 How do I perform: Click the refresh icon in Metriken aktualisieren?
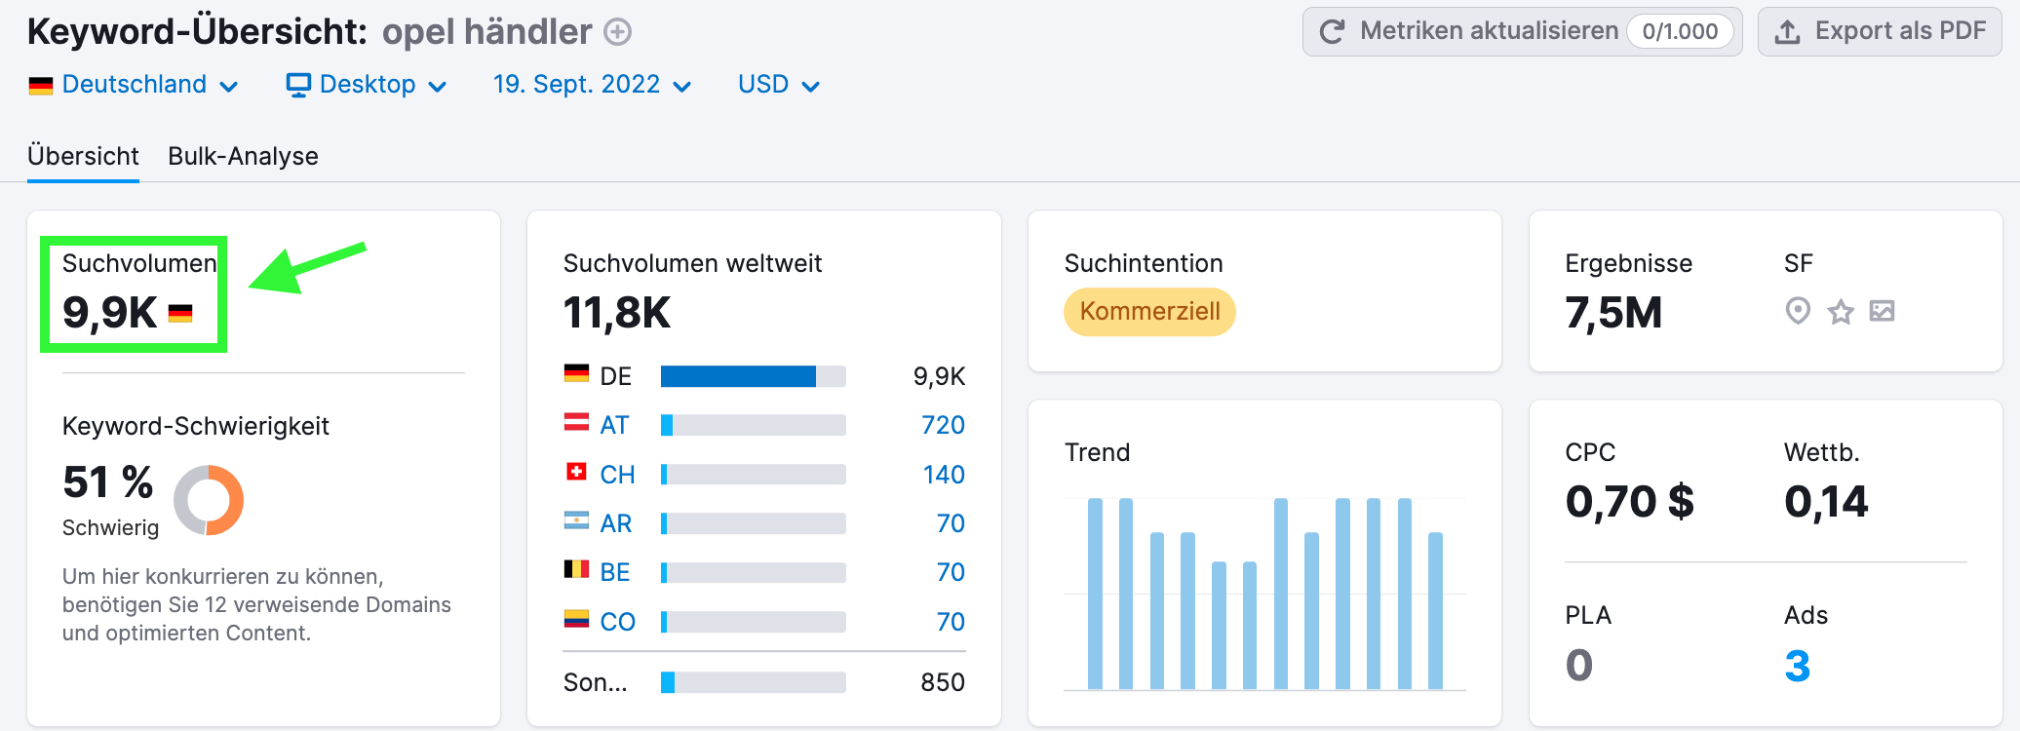tap(1332, 32)
